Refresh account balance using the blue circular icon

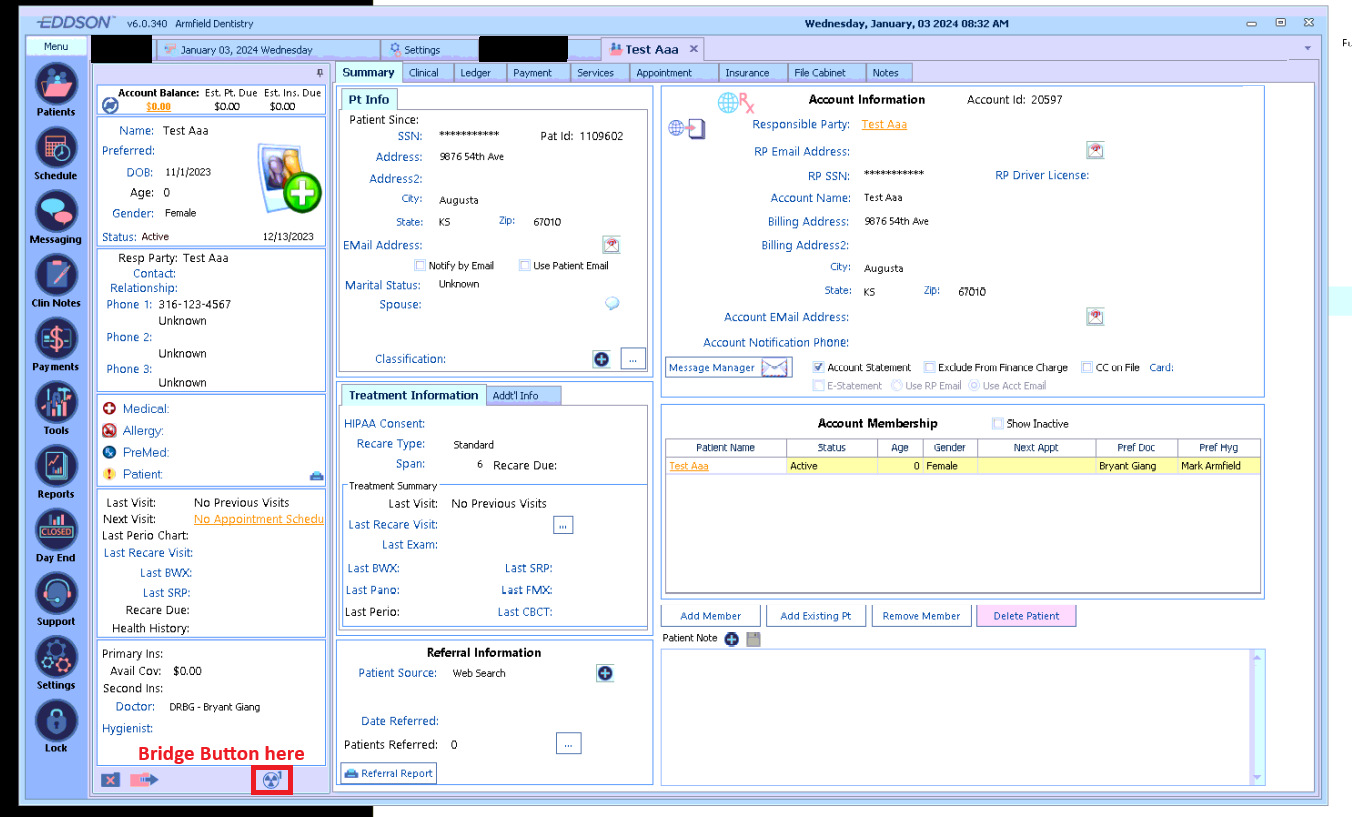coord(110,104)
